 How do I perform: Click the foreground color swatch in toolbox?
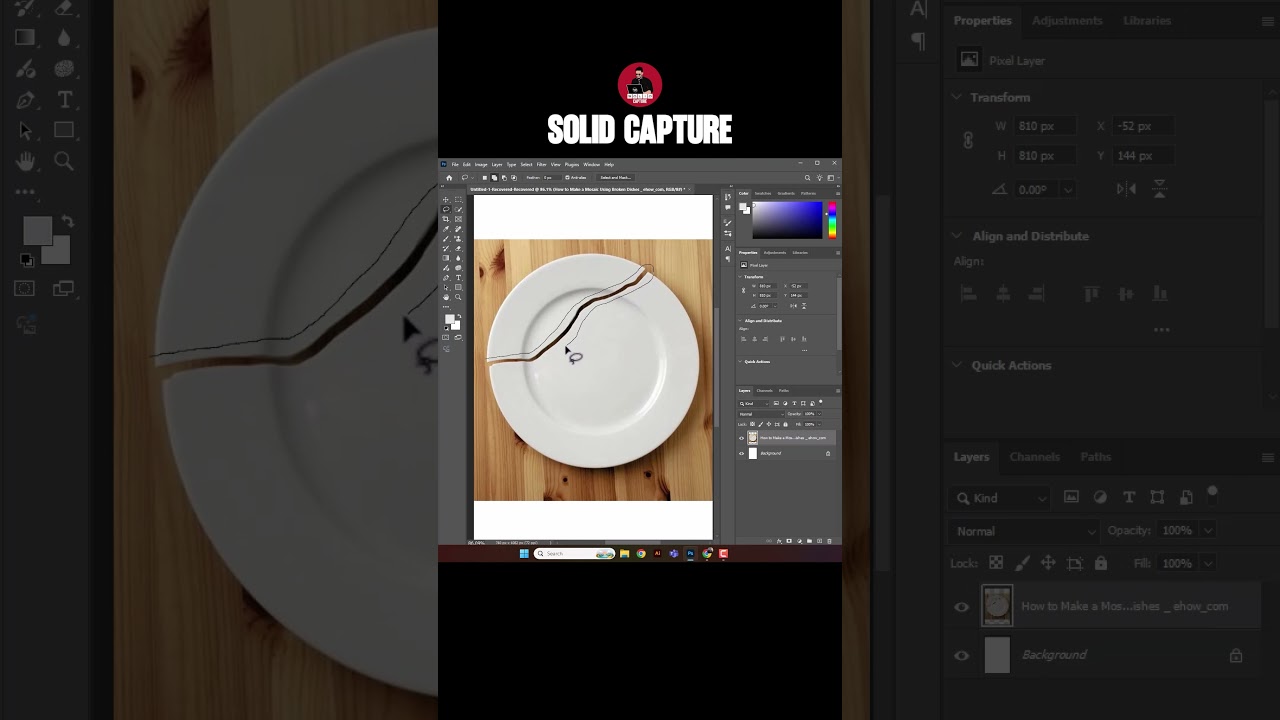pyautogui.click(x=450, y=319)
